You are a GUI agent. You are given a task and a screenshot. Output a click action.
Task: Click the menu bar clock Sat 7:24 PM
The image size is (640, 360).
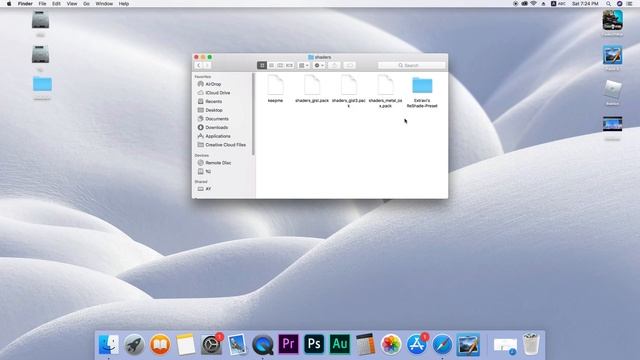[585, 4]
